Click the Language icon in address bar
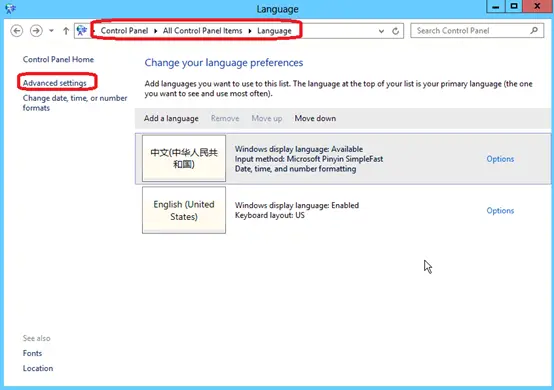554x390 pixels. (82, 31)
